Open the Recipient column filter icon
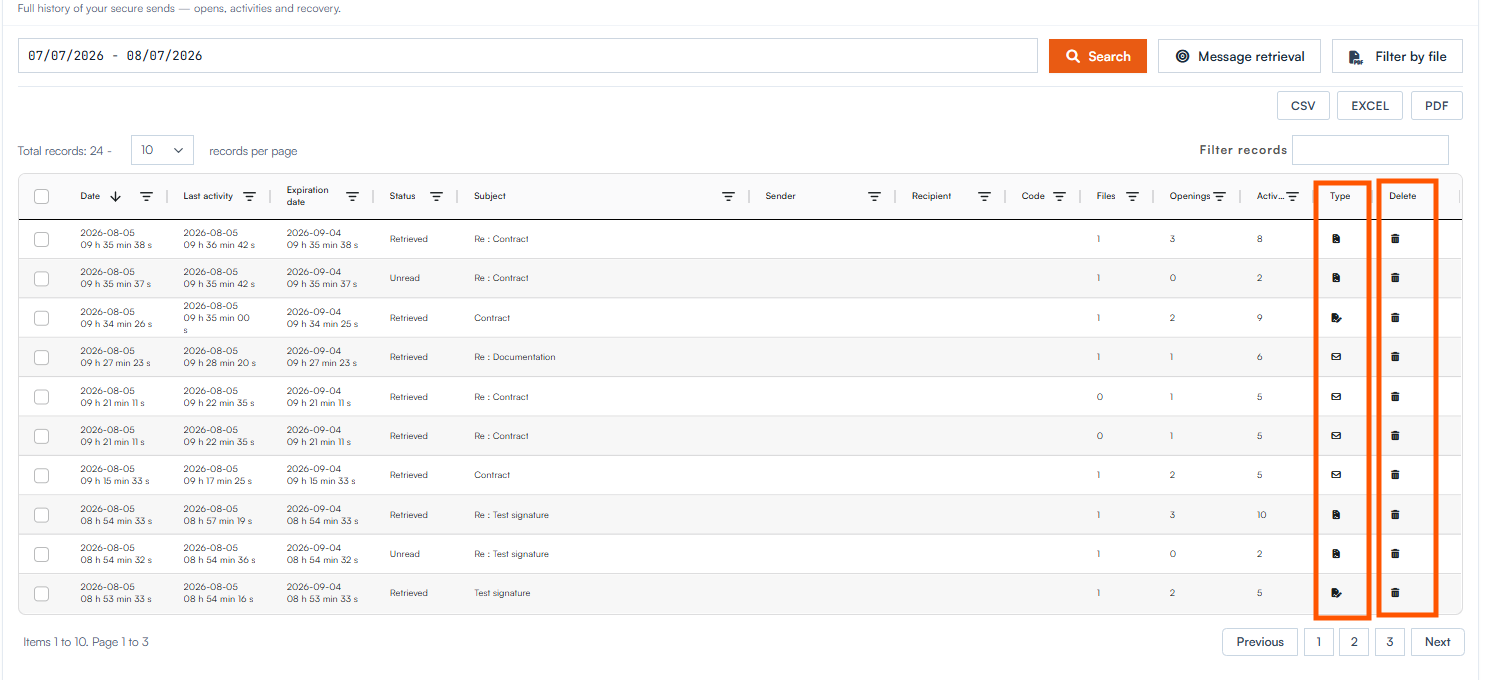 click(984, 197)
